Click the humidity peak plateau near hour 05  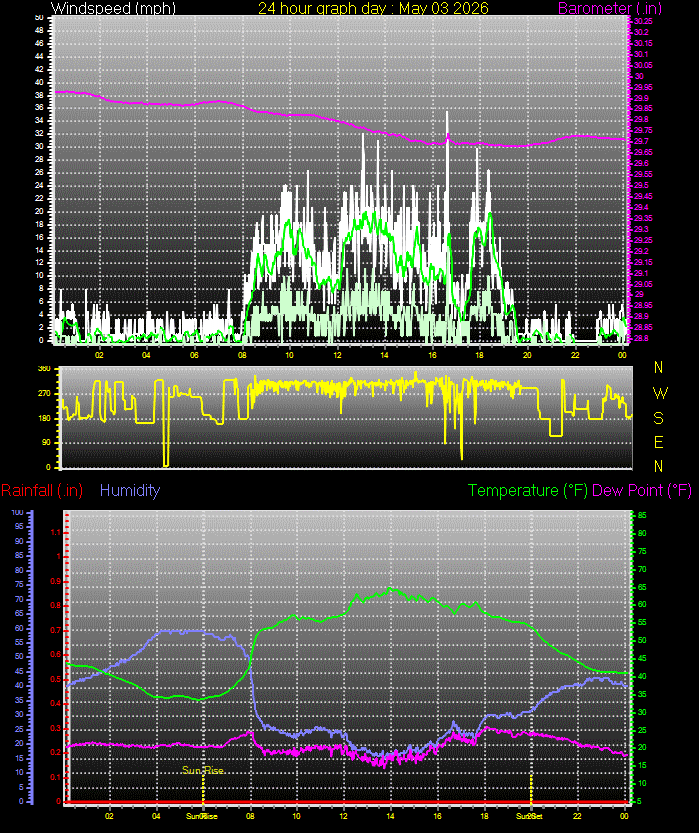181,631
